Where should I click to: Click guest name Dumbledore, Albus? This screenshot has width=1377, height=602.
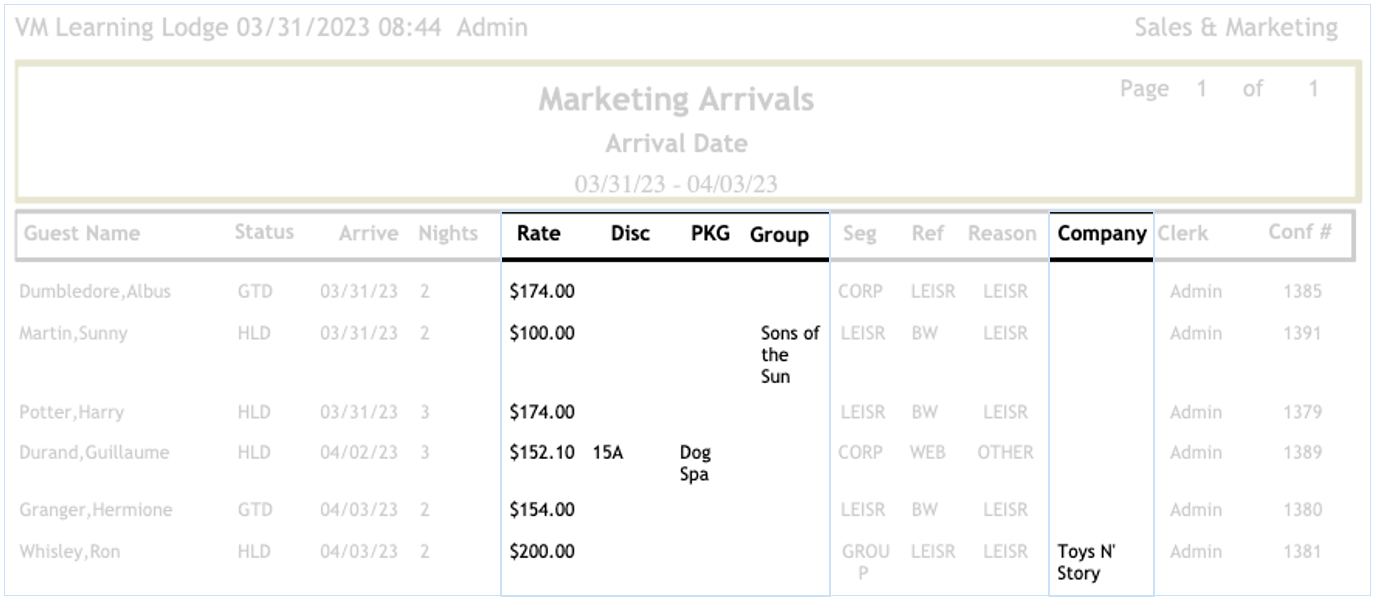tap(95, 292)
